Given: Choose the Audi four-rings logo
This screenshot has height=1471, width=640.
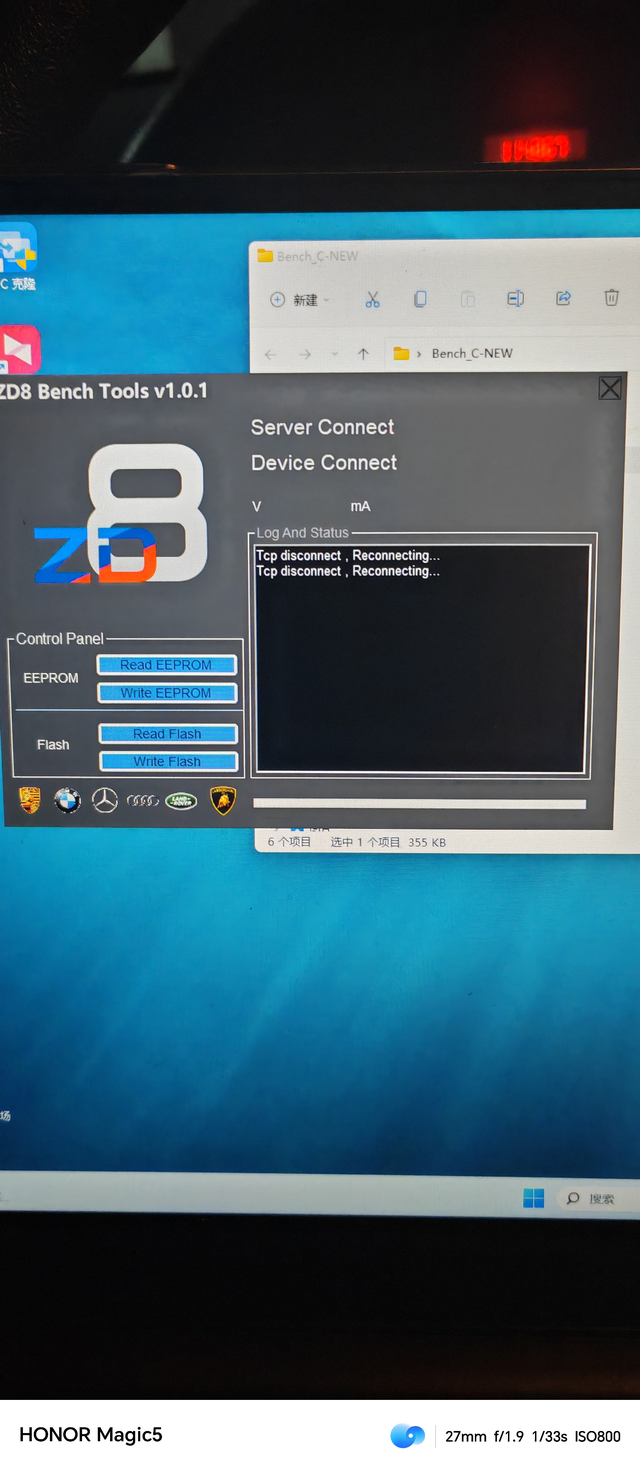Looking at the screenshot, I should click(x=143, y=801).
